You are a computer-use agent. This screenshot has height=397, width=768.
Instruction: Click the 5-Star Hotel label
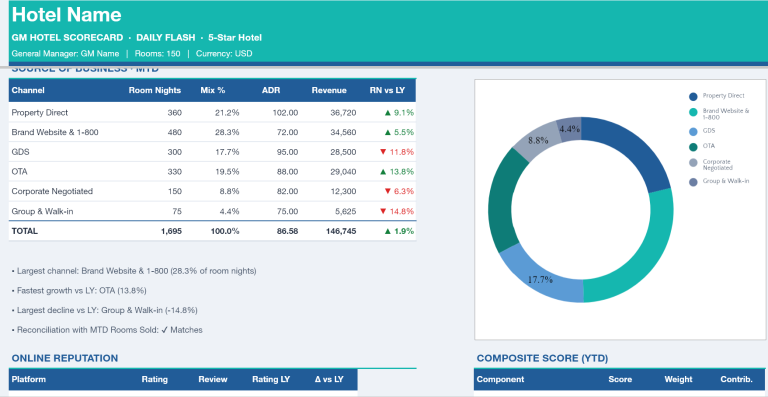tap(235, 38)
